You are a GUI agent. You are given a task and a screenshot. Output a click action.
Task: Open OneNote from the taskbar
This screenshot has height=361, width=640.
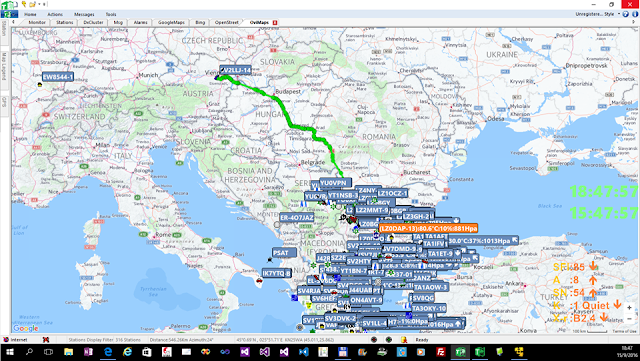pyautogui.click(x=88, y=352)
